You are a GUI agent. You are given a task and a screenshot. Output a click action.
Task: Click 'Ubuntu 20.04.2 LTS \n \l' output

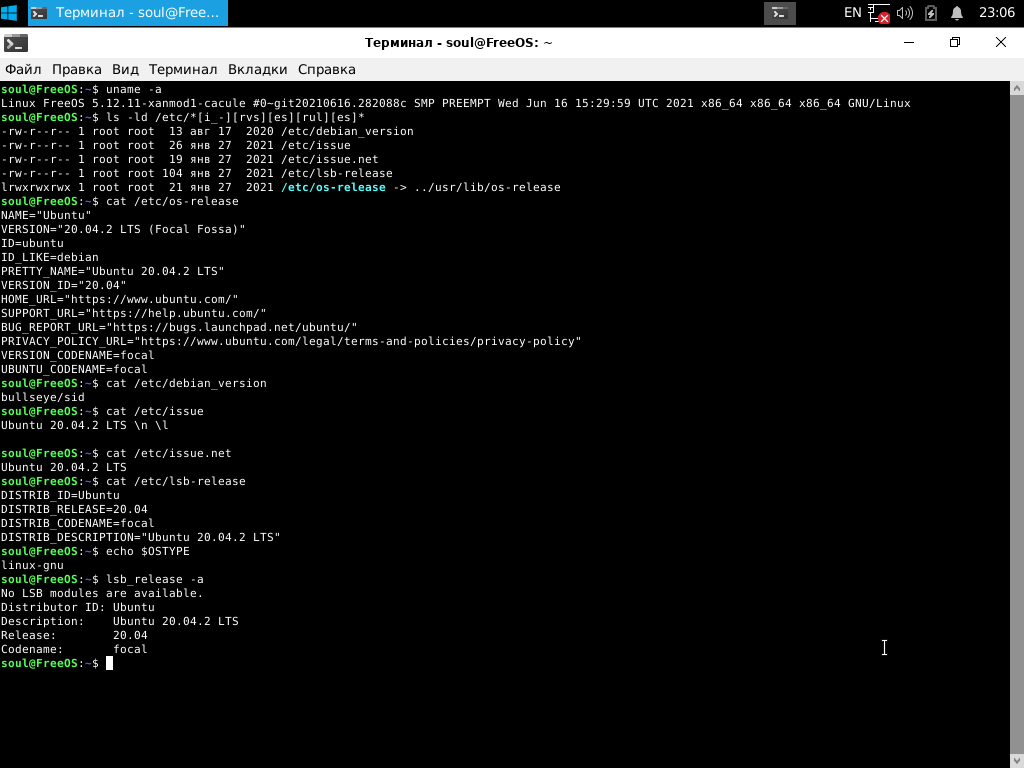click(x=84, y=425)
